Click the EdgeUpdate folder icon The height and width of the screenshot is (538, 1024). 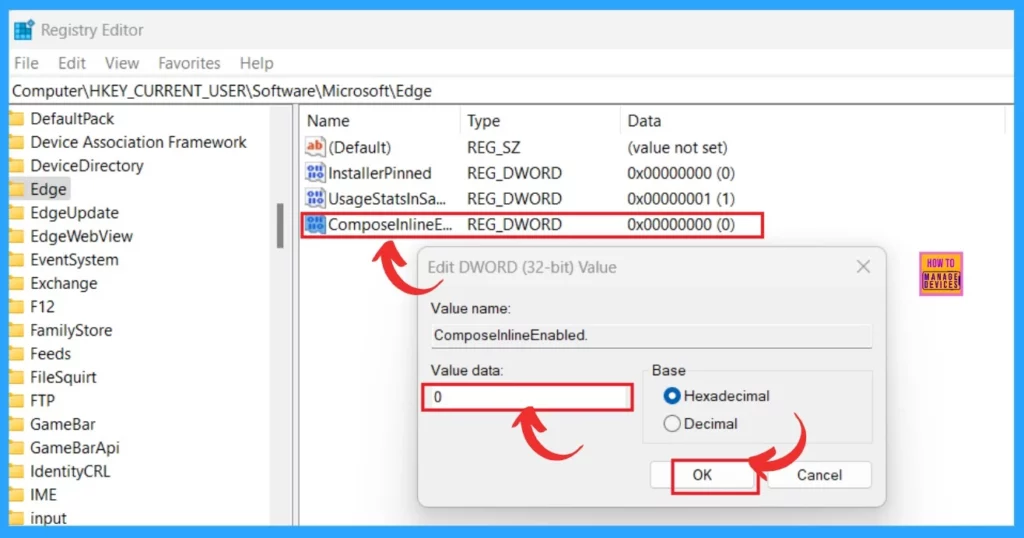(16, 213)
